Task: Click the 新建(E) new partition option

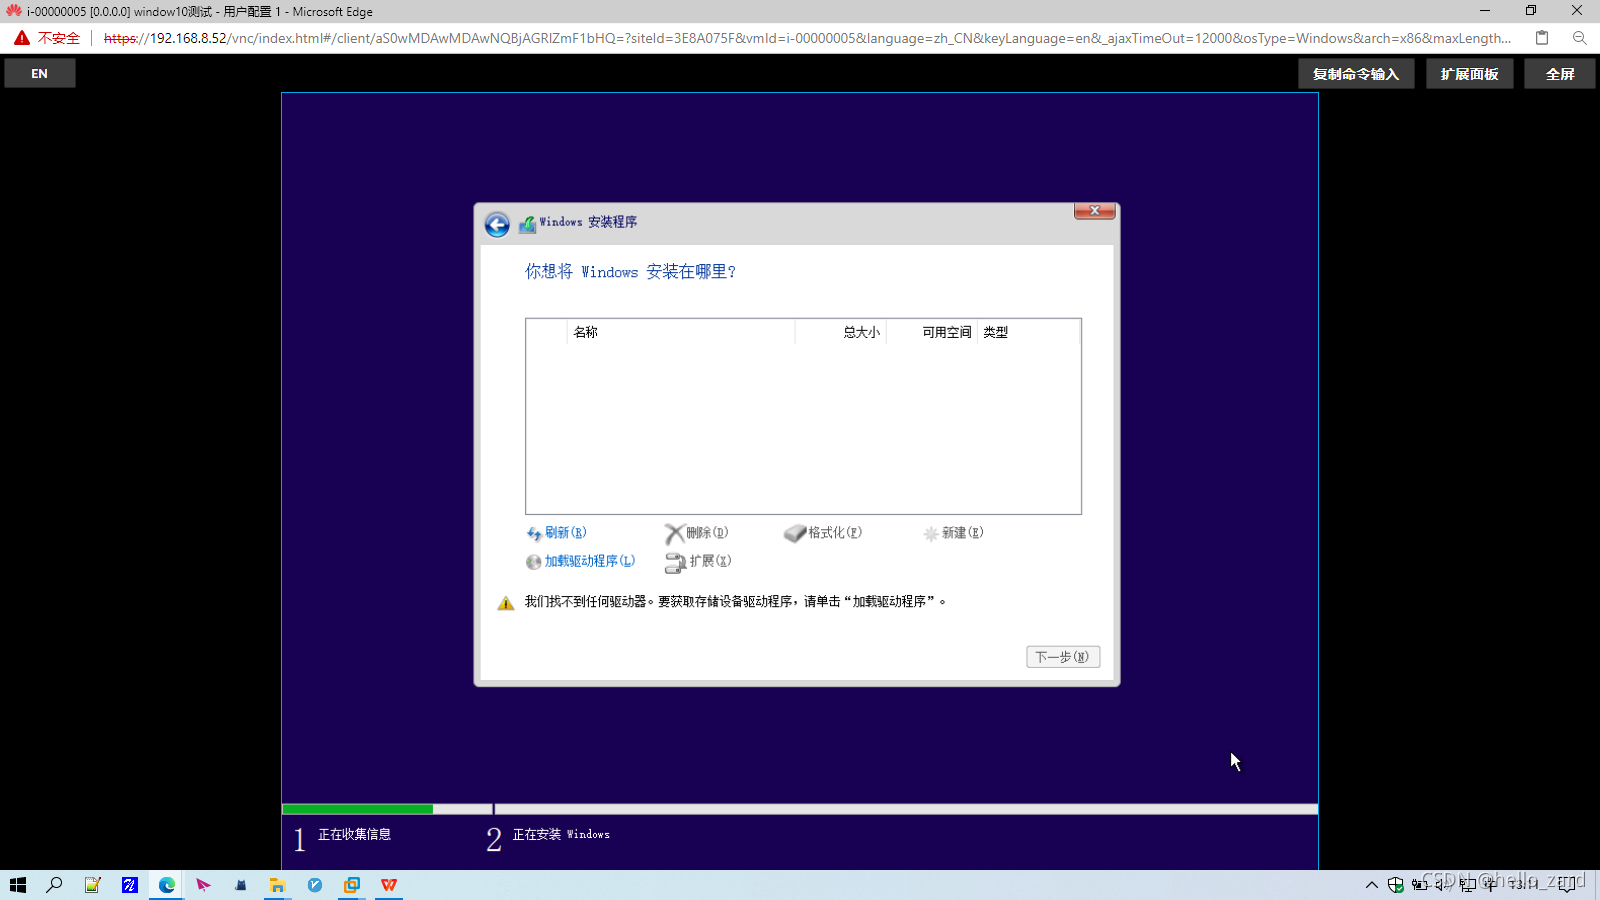Action: click(x=963, y=533)
